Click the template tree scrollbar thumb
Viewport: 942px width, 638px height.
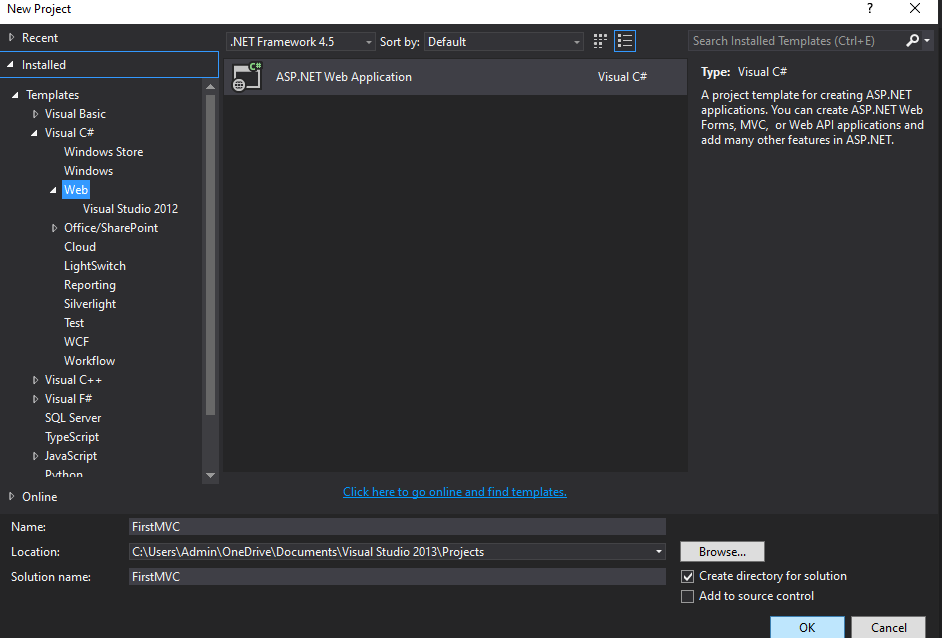[210, 255]
